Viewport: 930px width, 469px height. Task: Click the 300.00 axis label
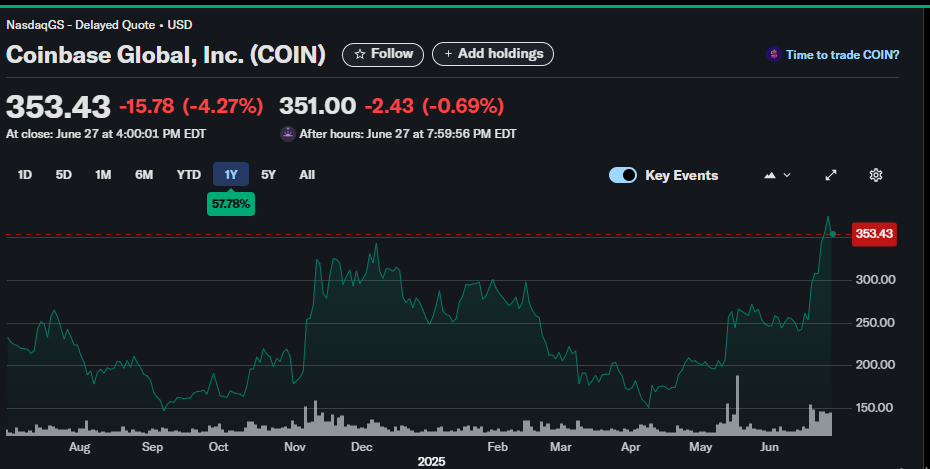pos(875,280)
